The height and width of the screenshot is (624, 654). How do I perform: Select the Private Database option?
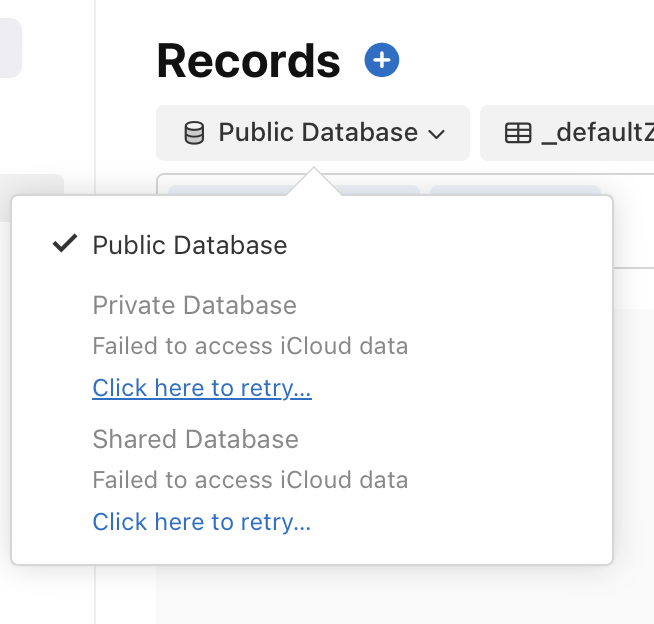click(194, 305)
